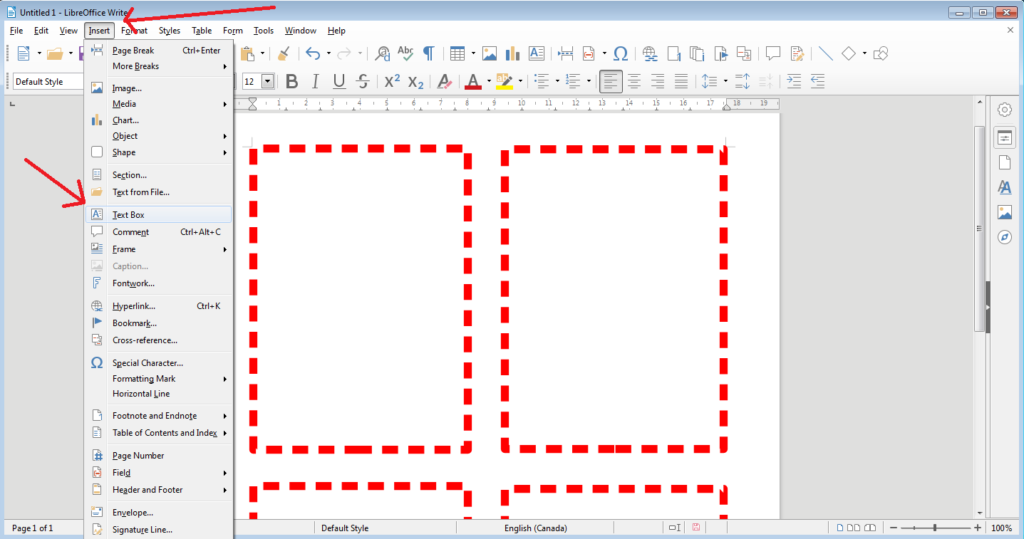Click the 100% zoom level text
The image size is (1024, 539).
(1001, 528)
